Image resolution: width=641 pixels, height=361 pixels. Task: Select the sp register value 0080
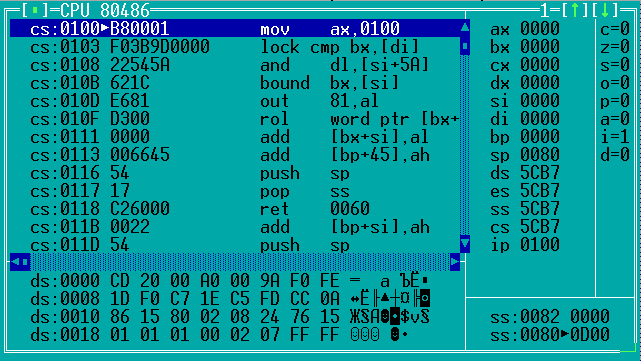click(x=540, y=154)
